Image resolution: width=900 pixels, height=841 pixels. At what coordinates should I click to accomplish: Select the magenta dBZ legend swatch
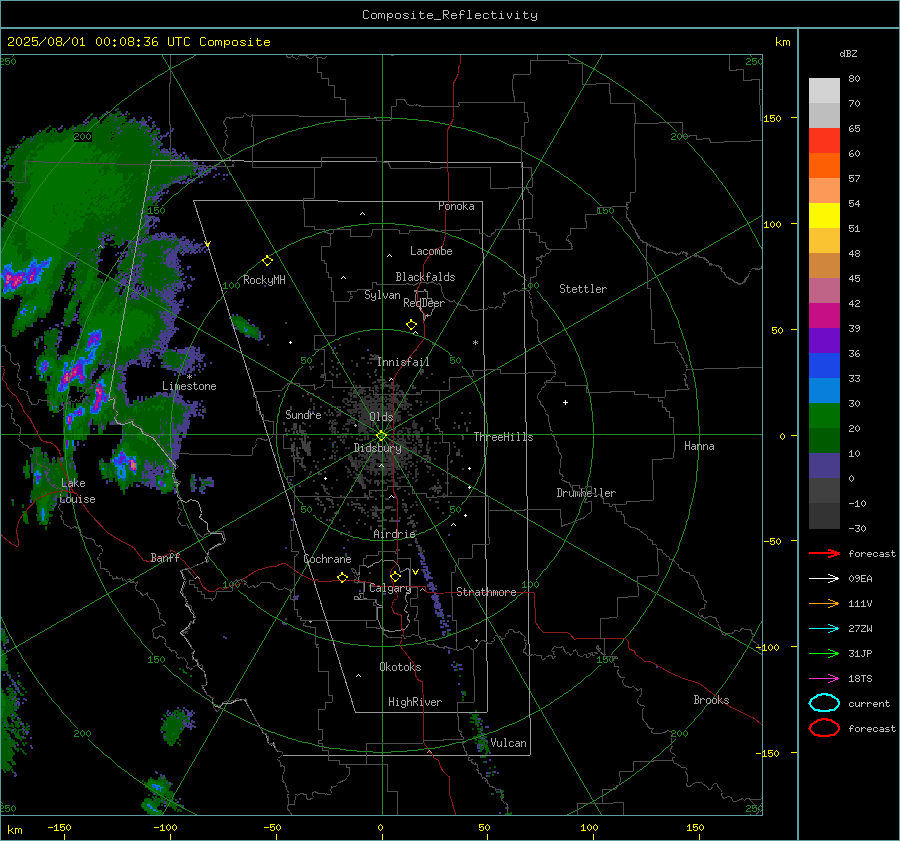click(x=824, y=315)
